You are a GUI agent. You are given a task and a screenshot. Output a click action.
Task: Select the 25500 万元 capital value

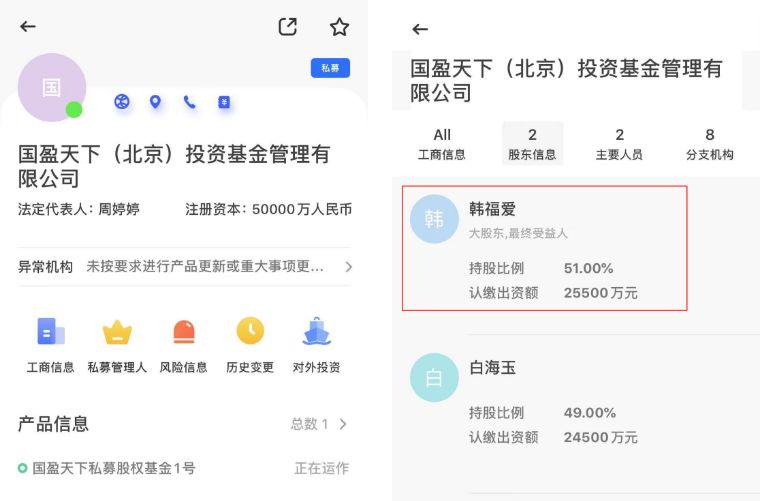click(601, 293)
